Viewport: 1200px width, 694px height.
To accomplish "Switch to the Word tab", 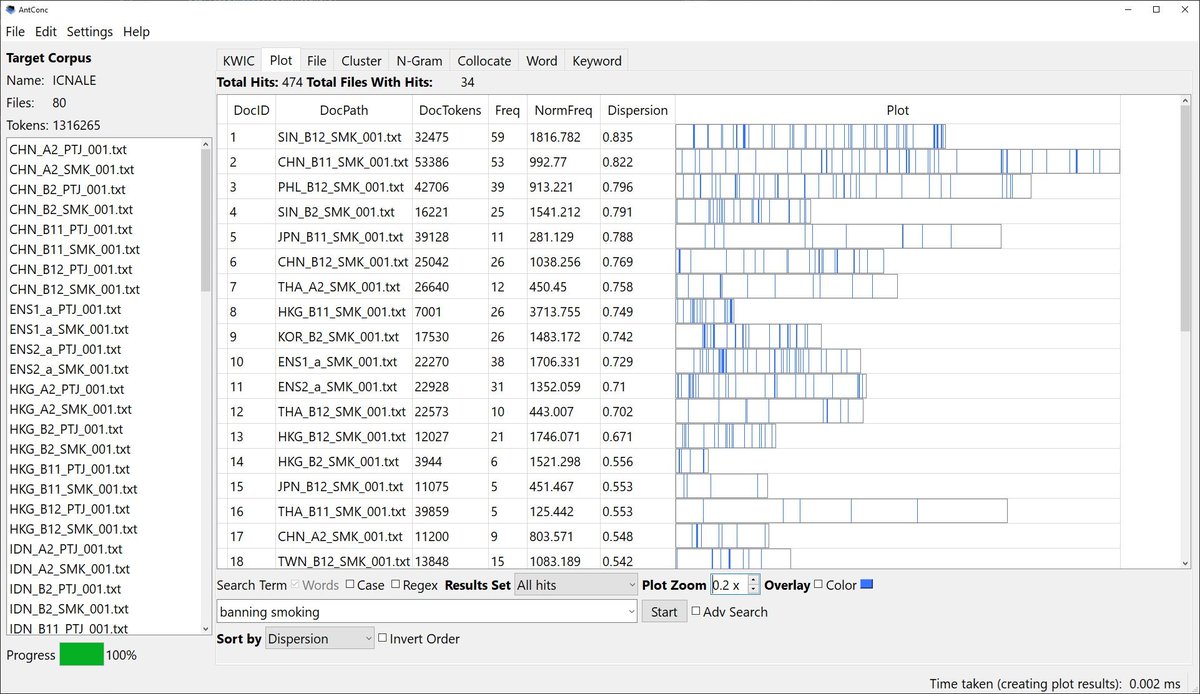I will point(542,61).
